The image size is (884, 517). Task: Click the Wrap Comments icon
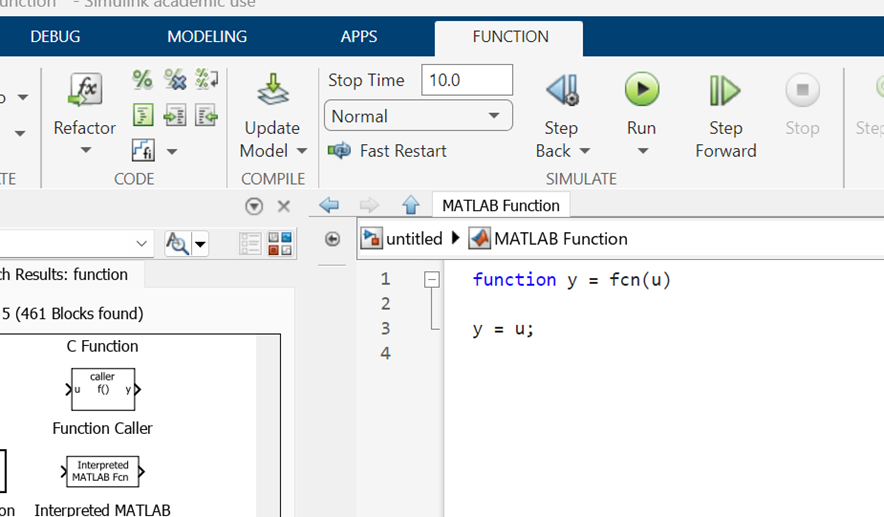[207, 80]
